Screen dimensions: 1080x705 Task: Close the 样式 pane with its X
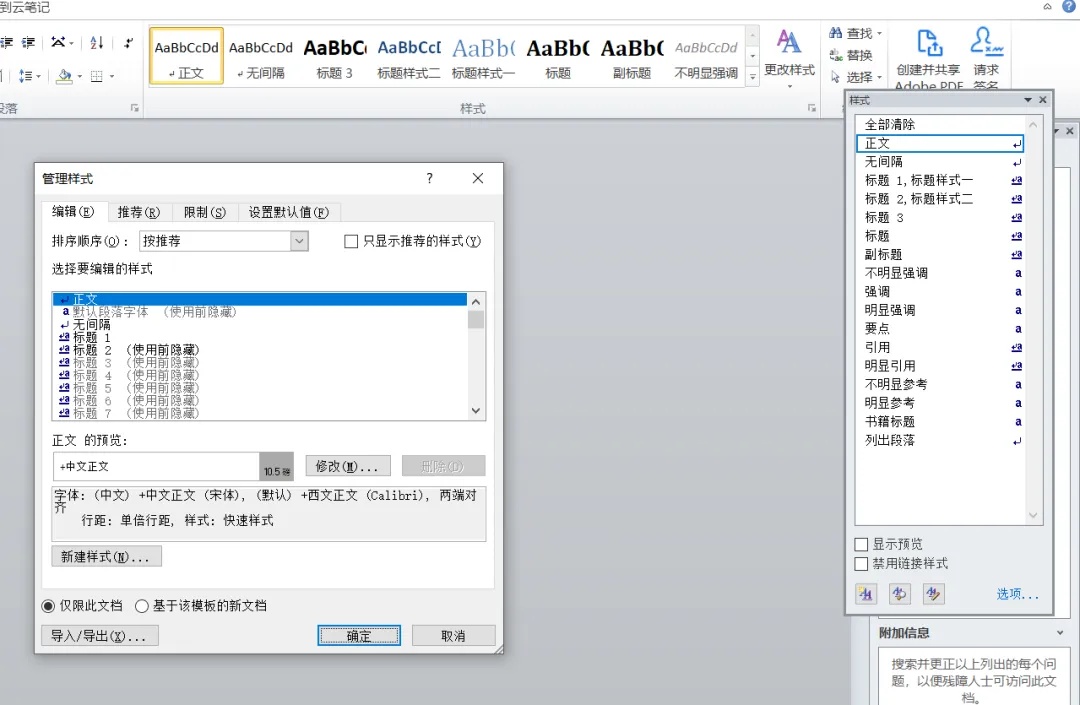point(1043,100)
